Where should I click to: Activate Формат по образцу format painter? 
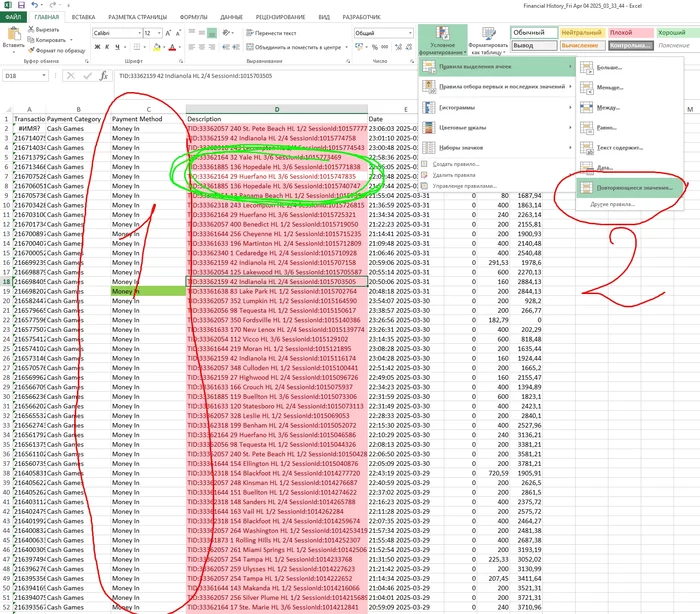(x=56, y=50)
